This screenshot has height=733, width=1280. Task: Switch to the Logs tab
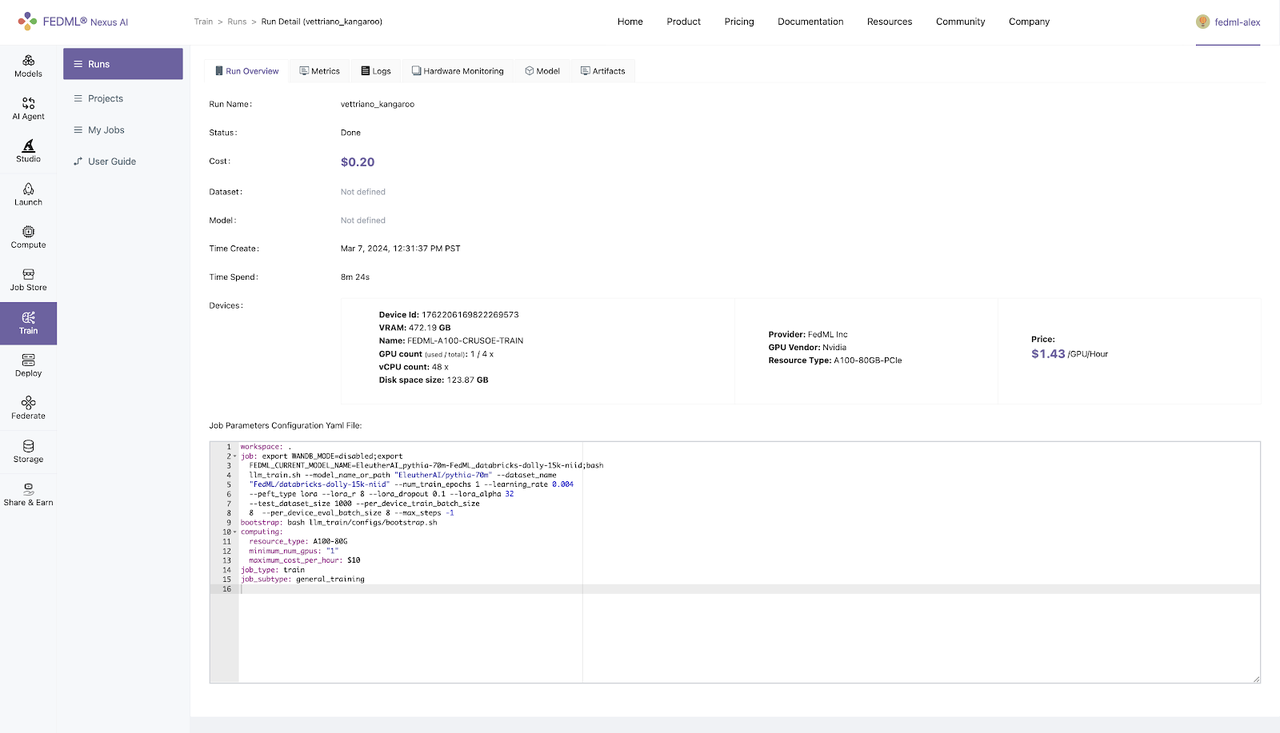coord(376,71)
